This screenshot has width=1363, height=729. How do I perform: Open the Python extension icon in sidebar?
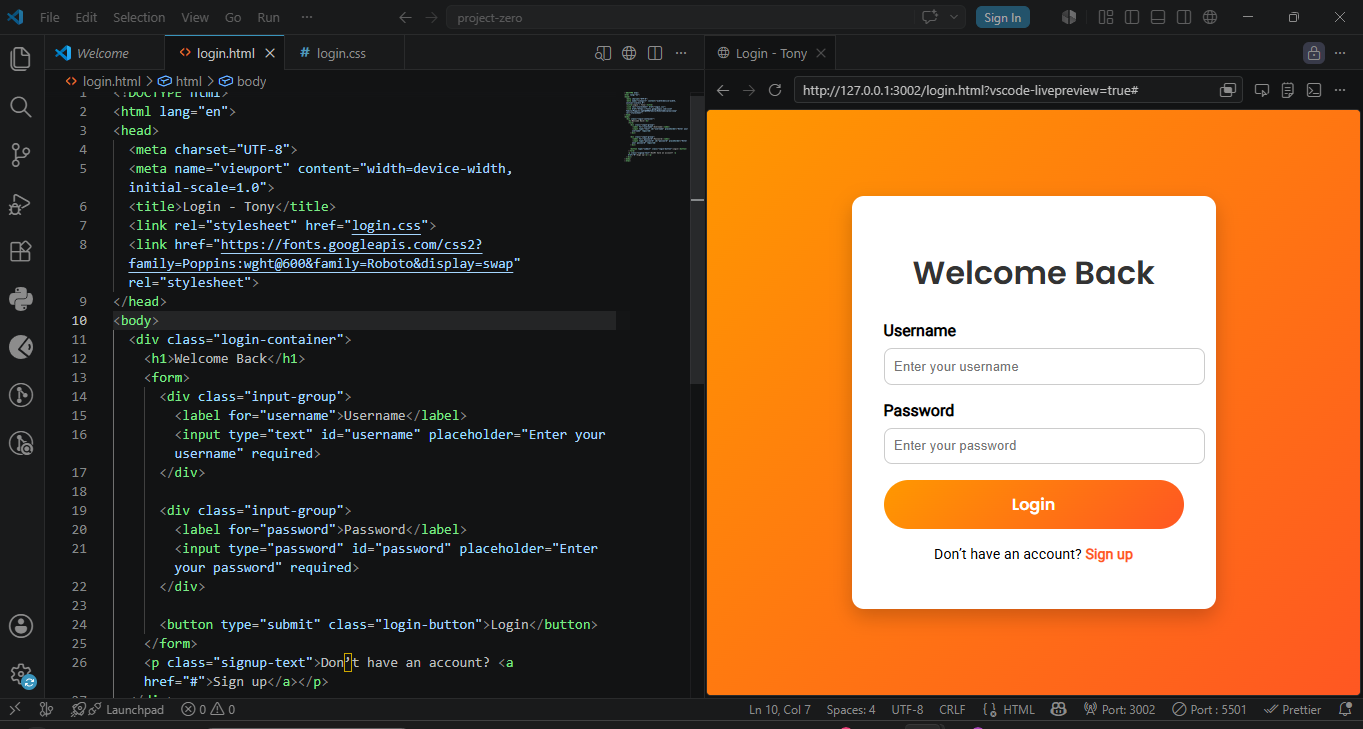tap(21, 299)
